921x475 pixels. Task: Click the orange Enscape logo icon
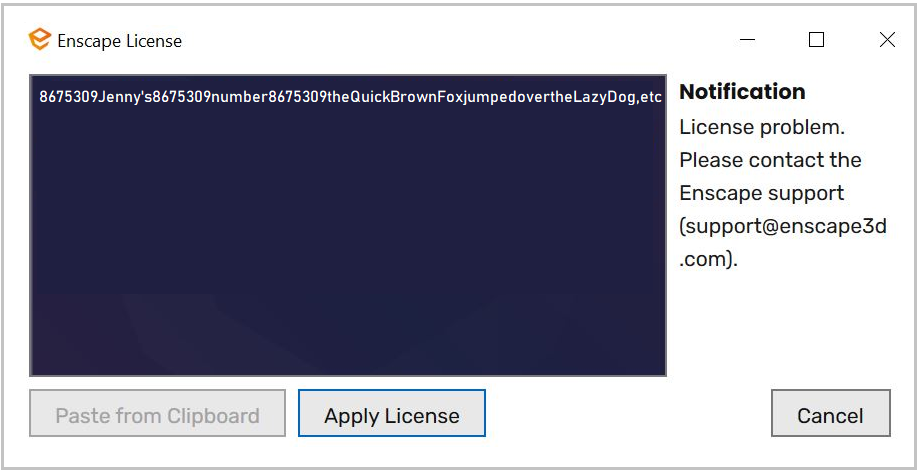[x=39, y=39]
